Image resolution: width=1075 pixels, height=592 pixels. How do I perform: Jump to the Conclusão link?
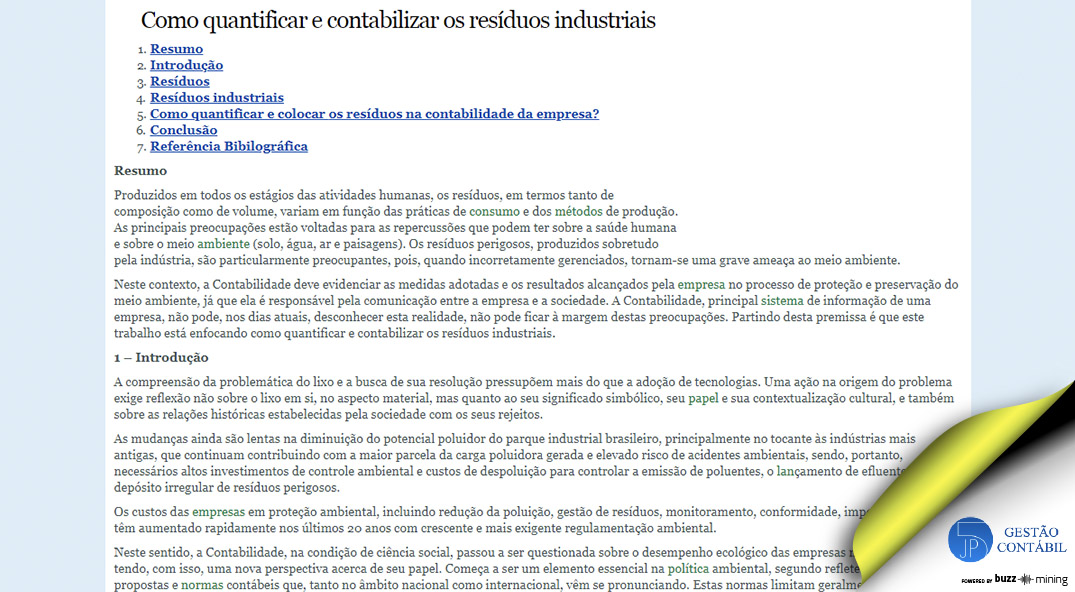(183, 130)
